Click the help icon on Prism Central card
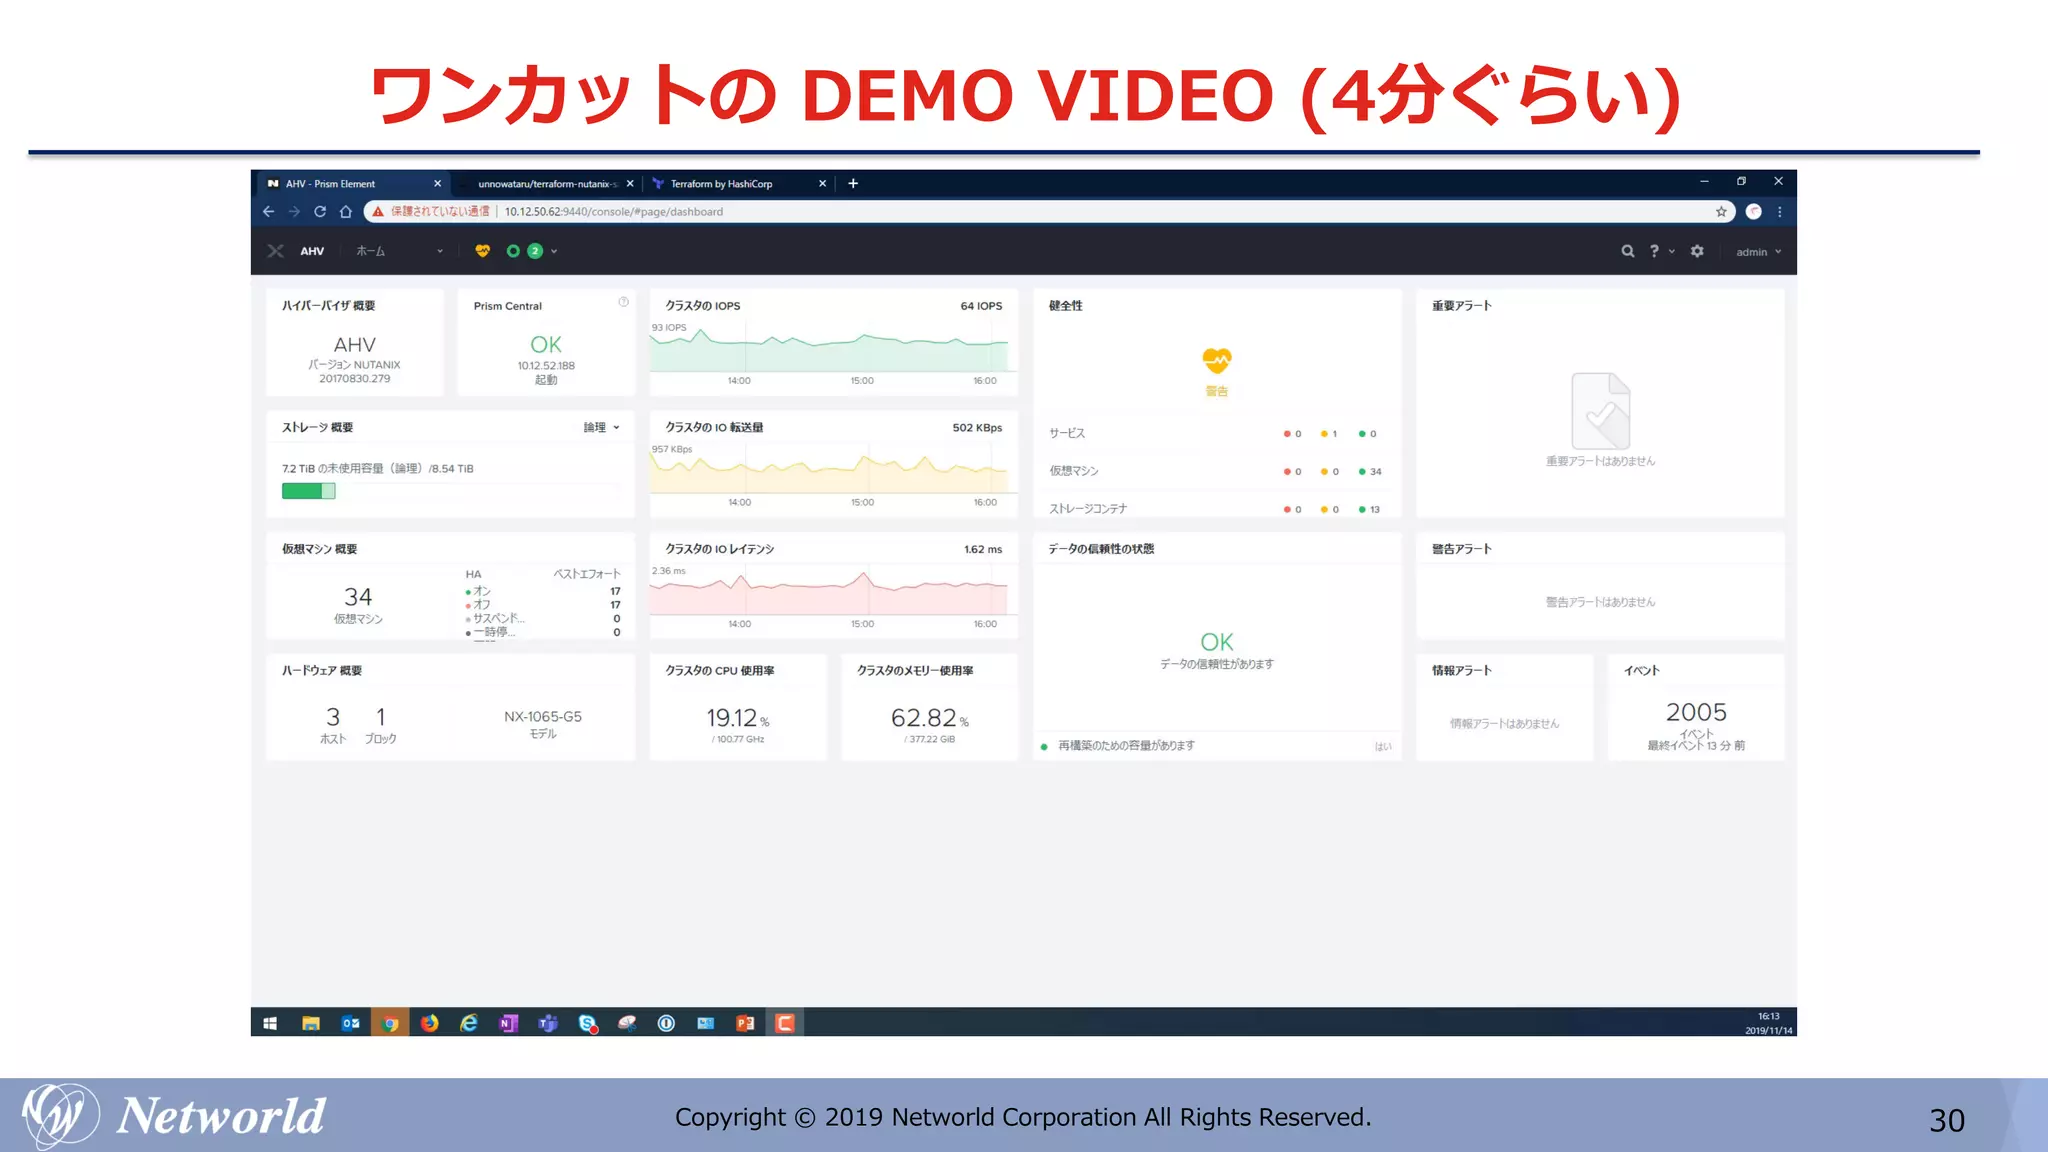Viewport: 2048px width, 1152px height. (x=623, y=302)
